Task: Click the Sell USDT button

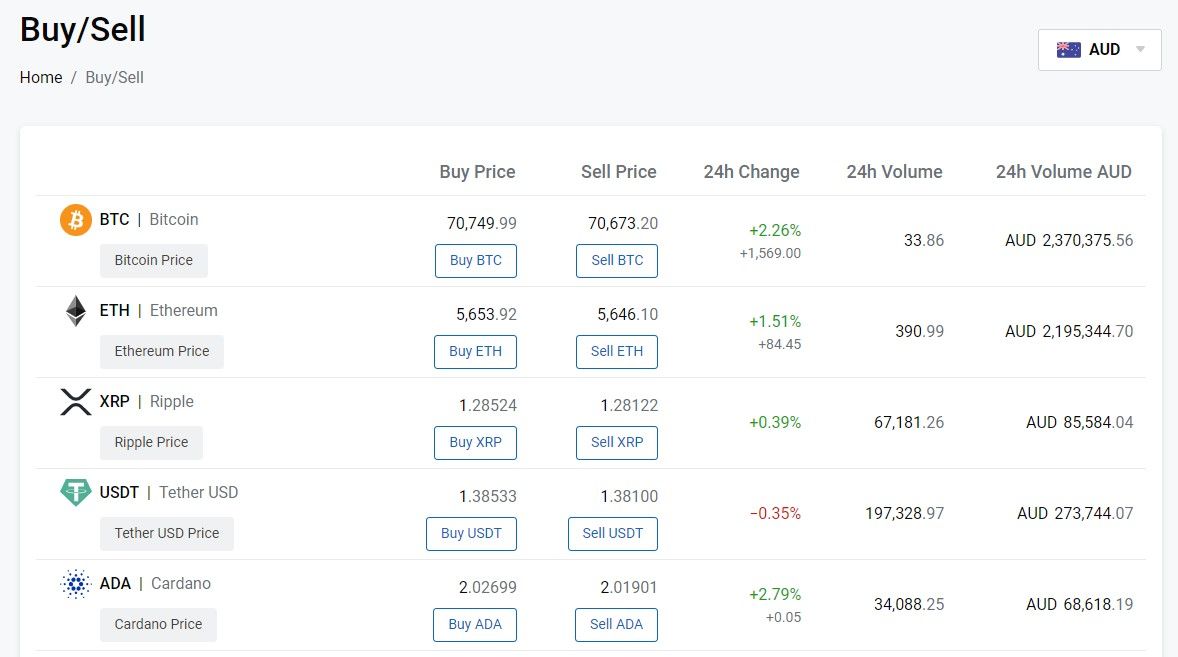Action: (613, 533)
